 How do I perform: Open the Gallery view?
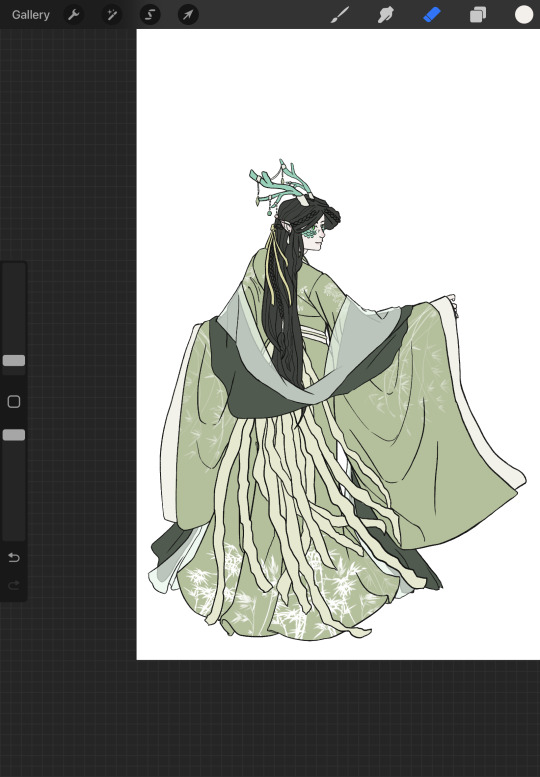(x=31, y=15)
